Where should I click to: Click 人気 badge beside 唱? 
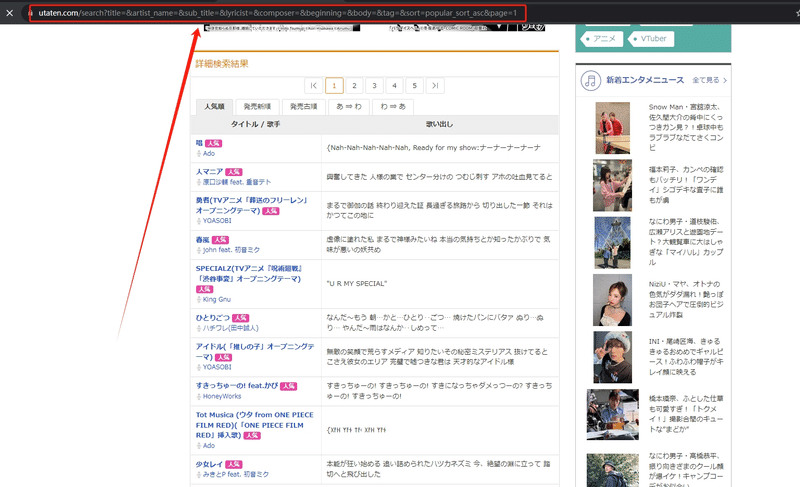point(213,143)
